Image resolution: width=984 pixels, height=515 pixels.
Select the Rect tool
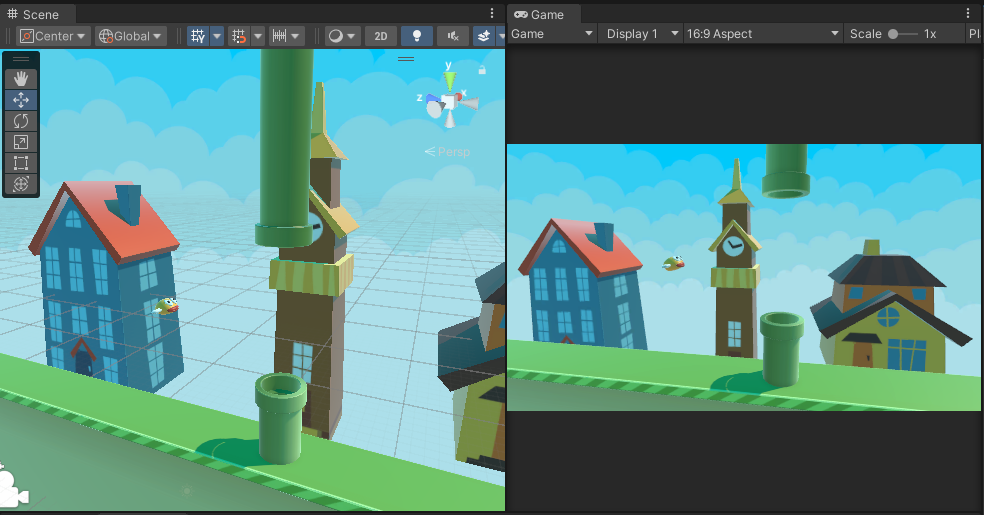(x=21, y=163)
